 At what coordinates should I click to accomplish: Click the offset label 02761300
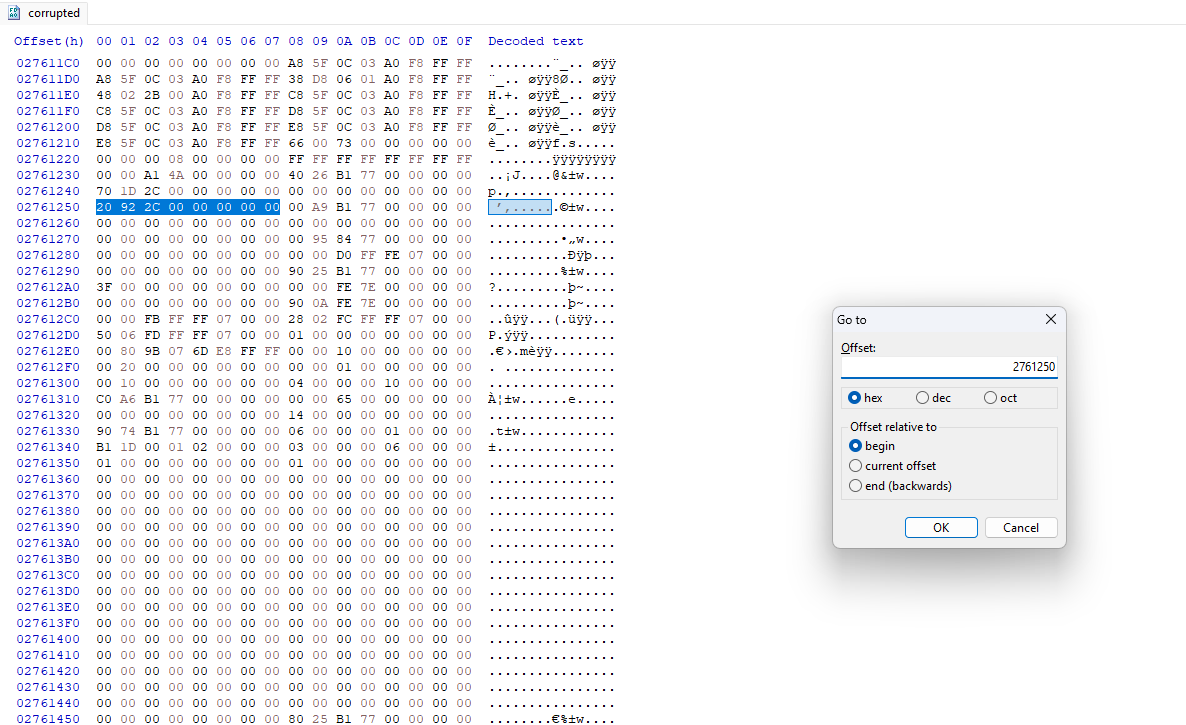tap(48, 383)
